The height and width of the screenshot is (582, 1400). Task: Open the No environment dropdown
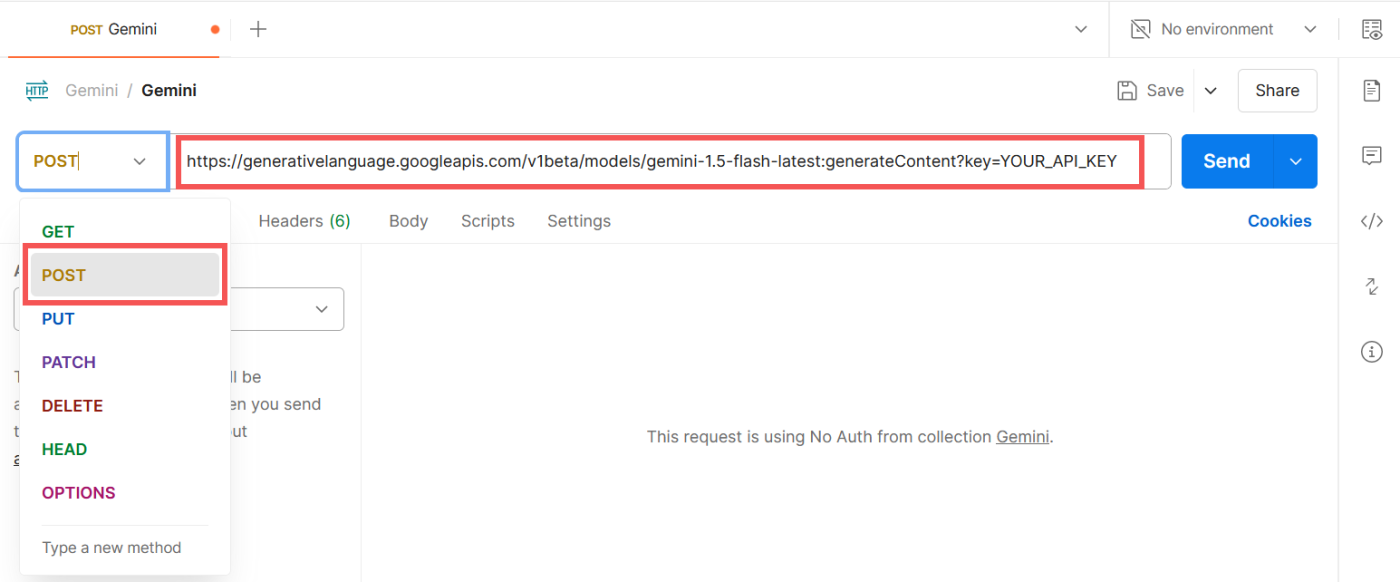click(1224, 29)
